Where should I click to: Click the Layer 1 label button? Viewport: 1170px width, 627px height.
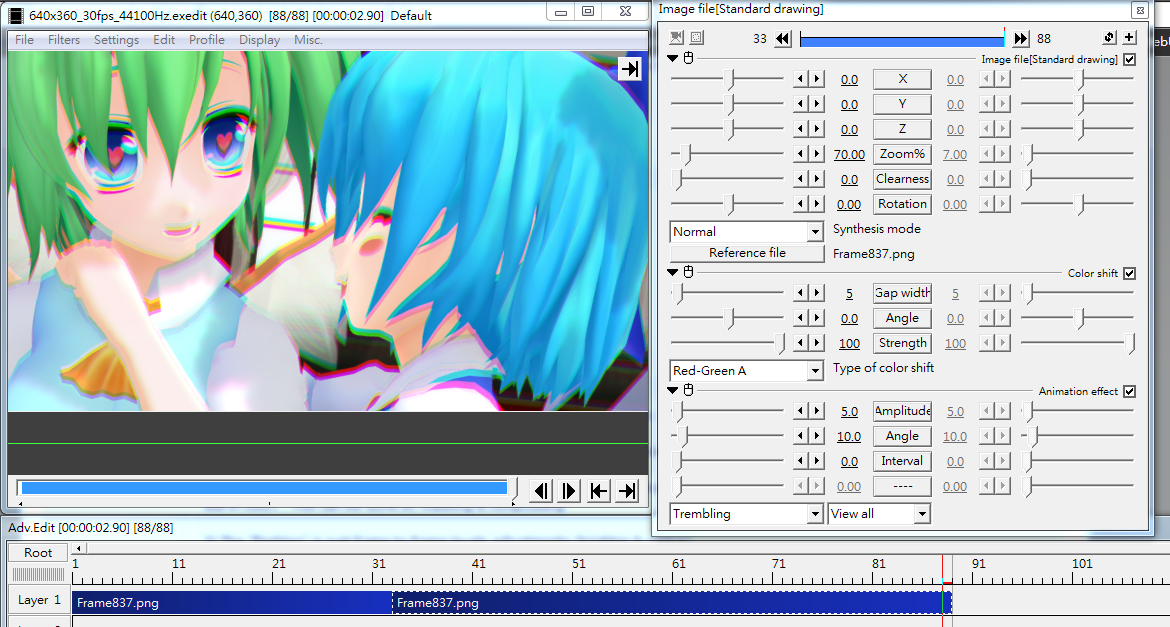point(39,600)
